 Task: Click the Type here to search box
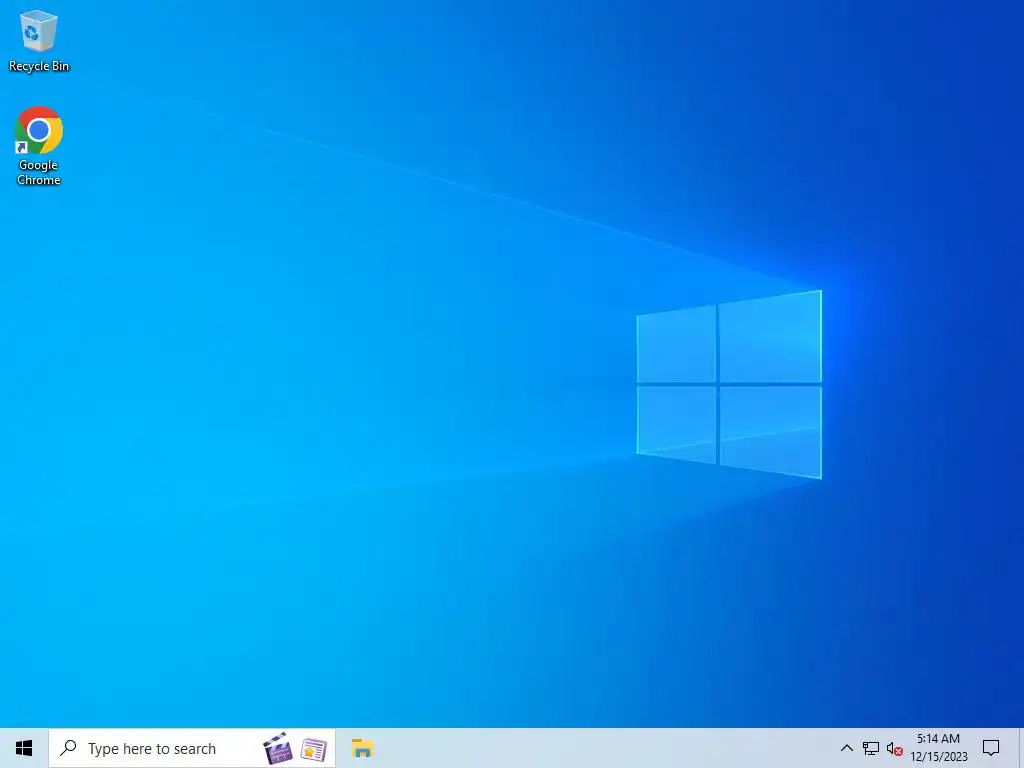tap(192, 748)
